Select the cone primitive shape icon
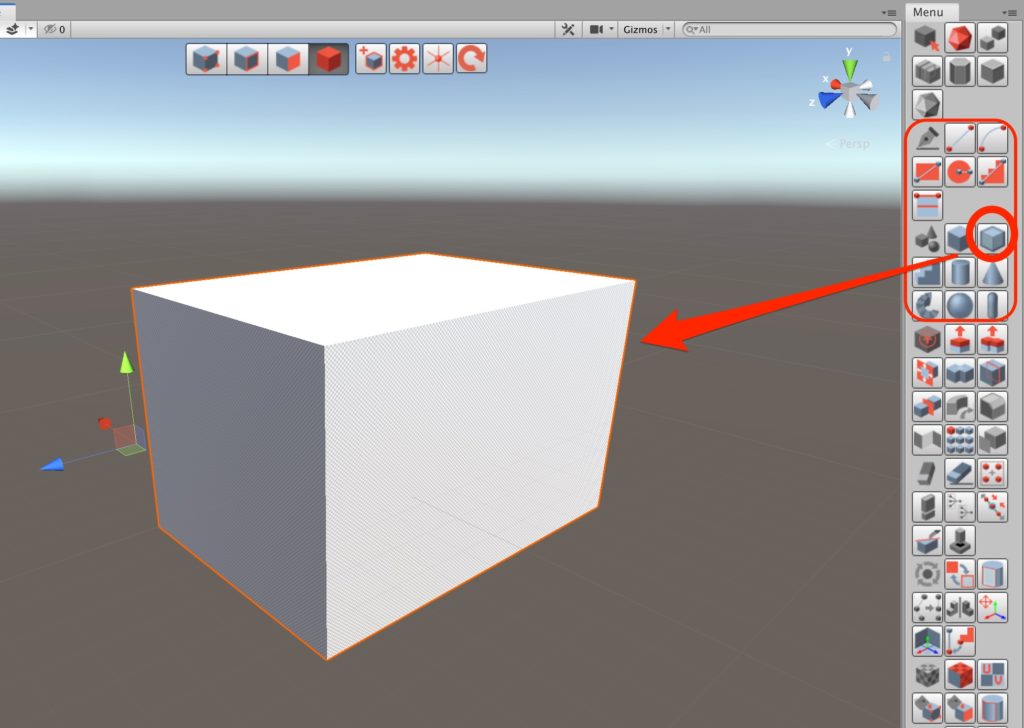 (992, 272)
